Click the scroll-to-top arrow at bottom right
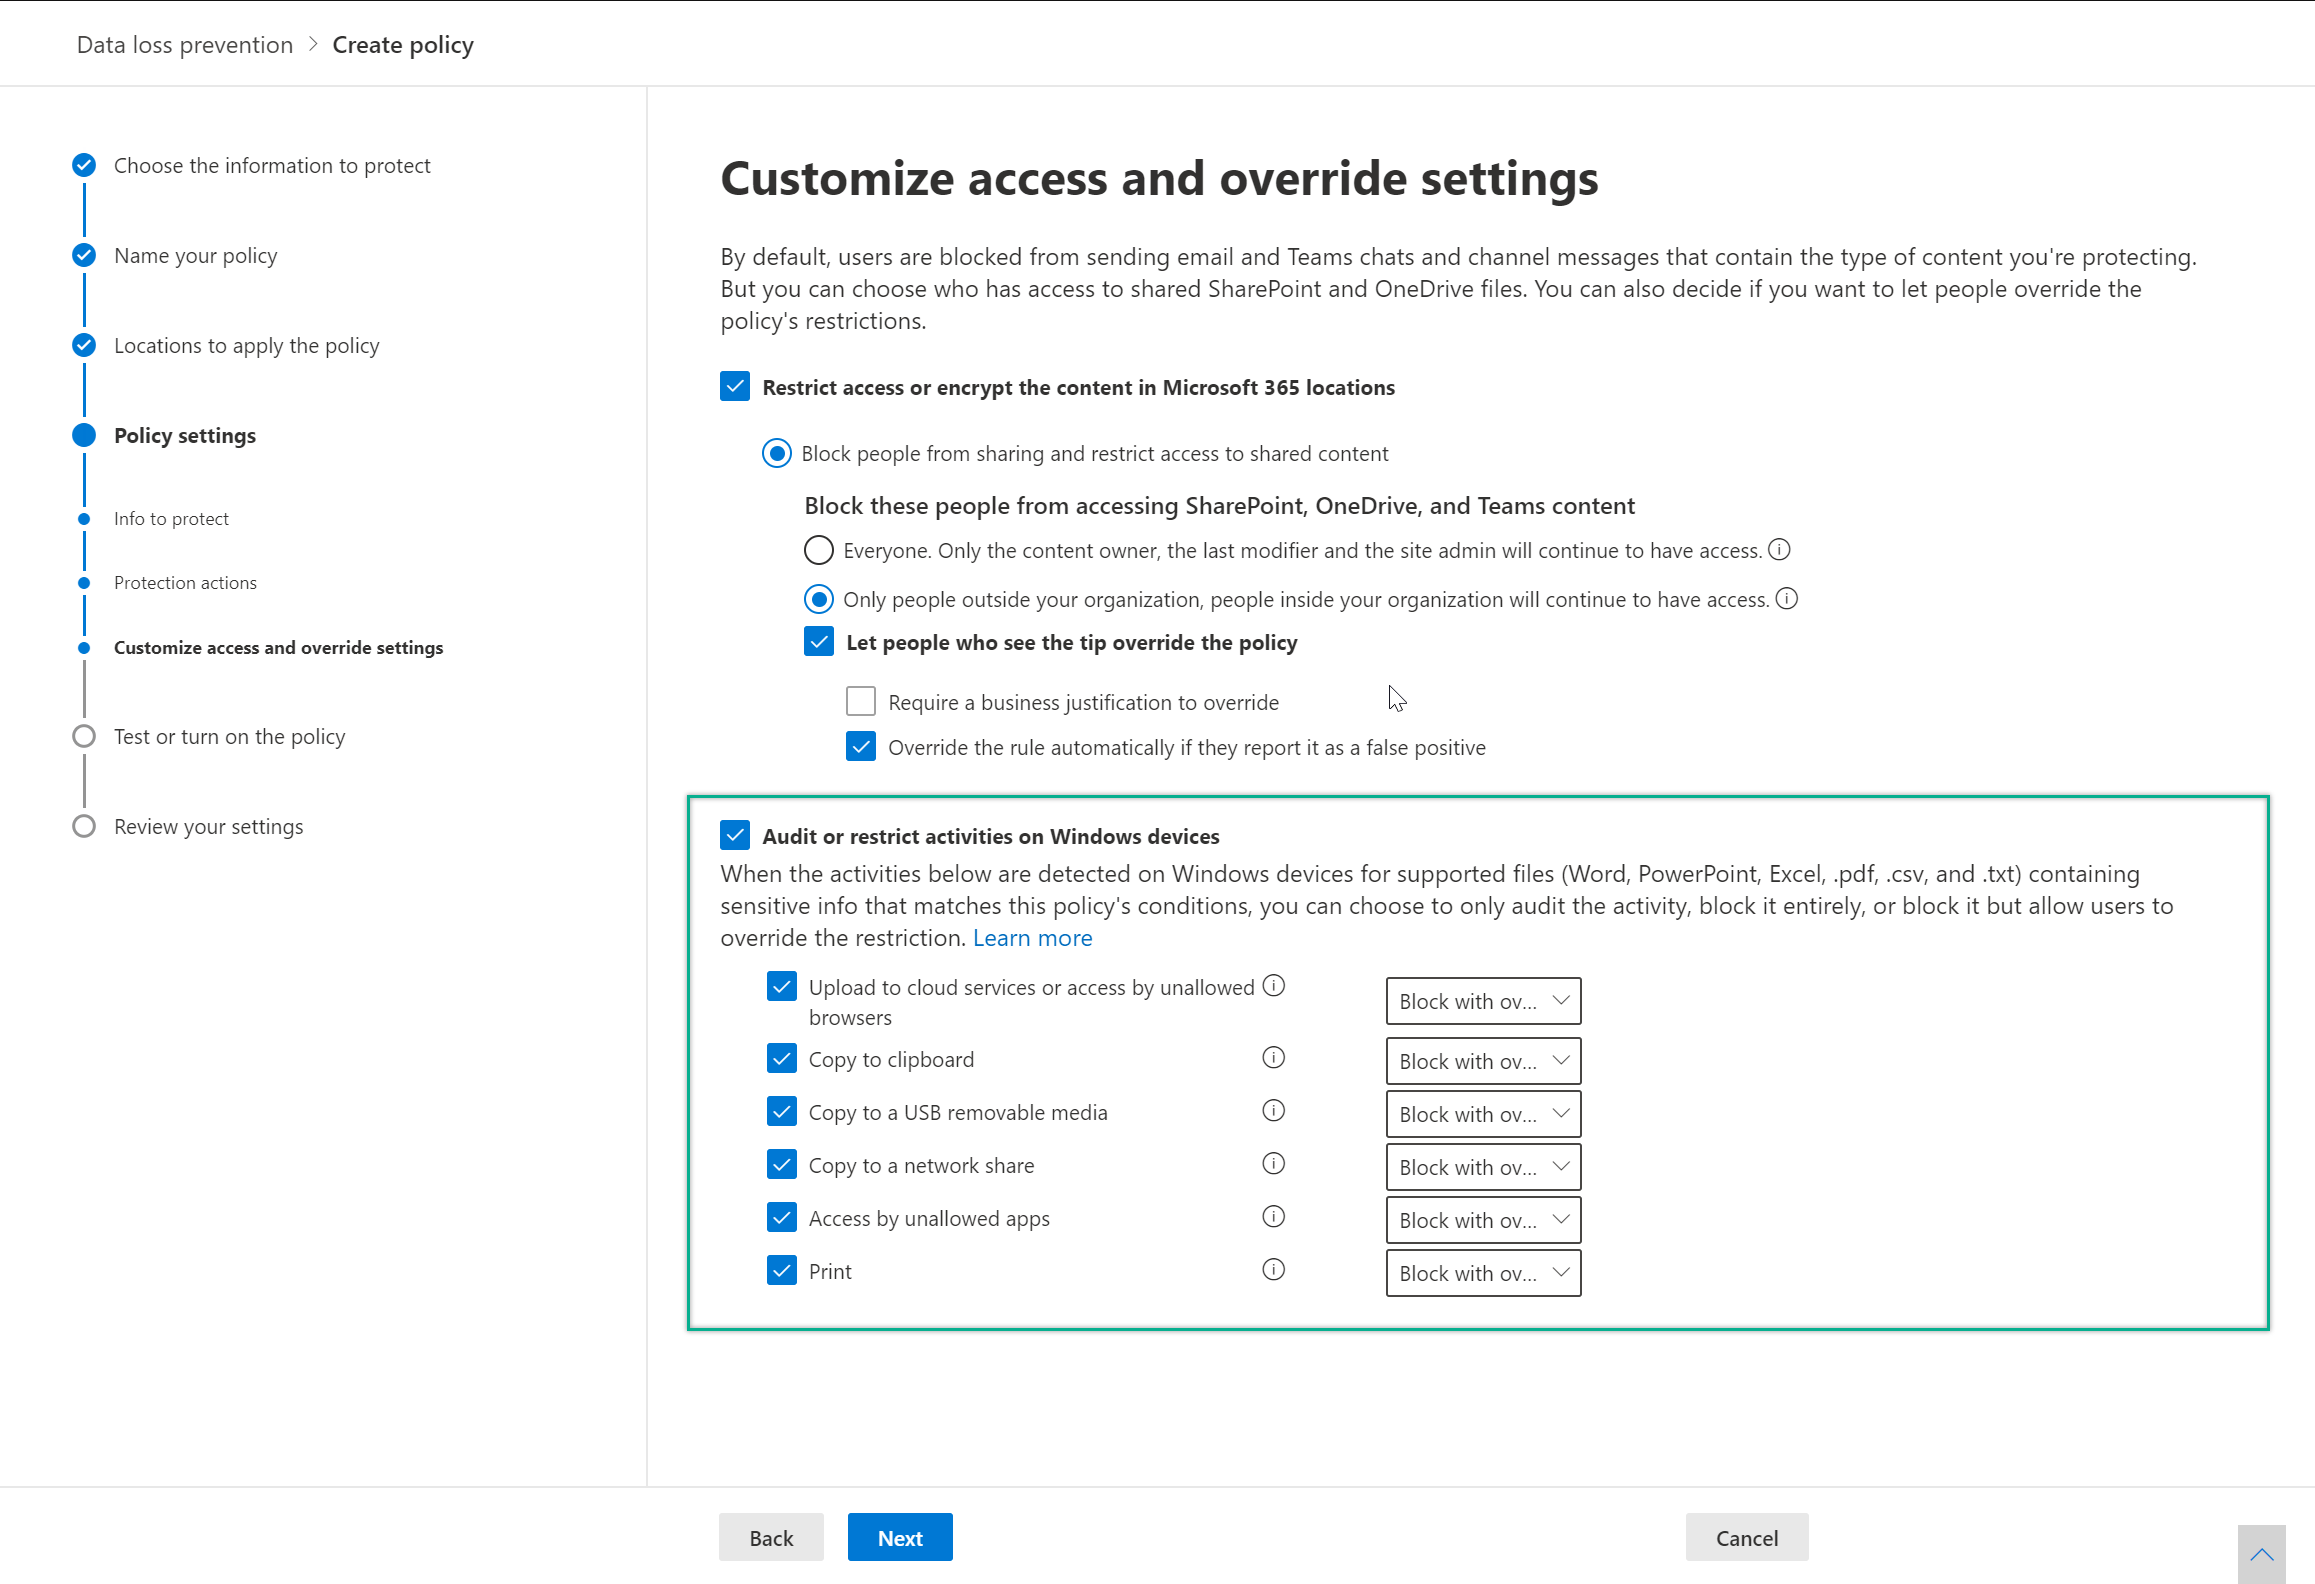2315x1584 pixels. (2262, 1553)
